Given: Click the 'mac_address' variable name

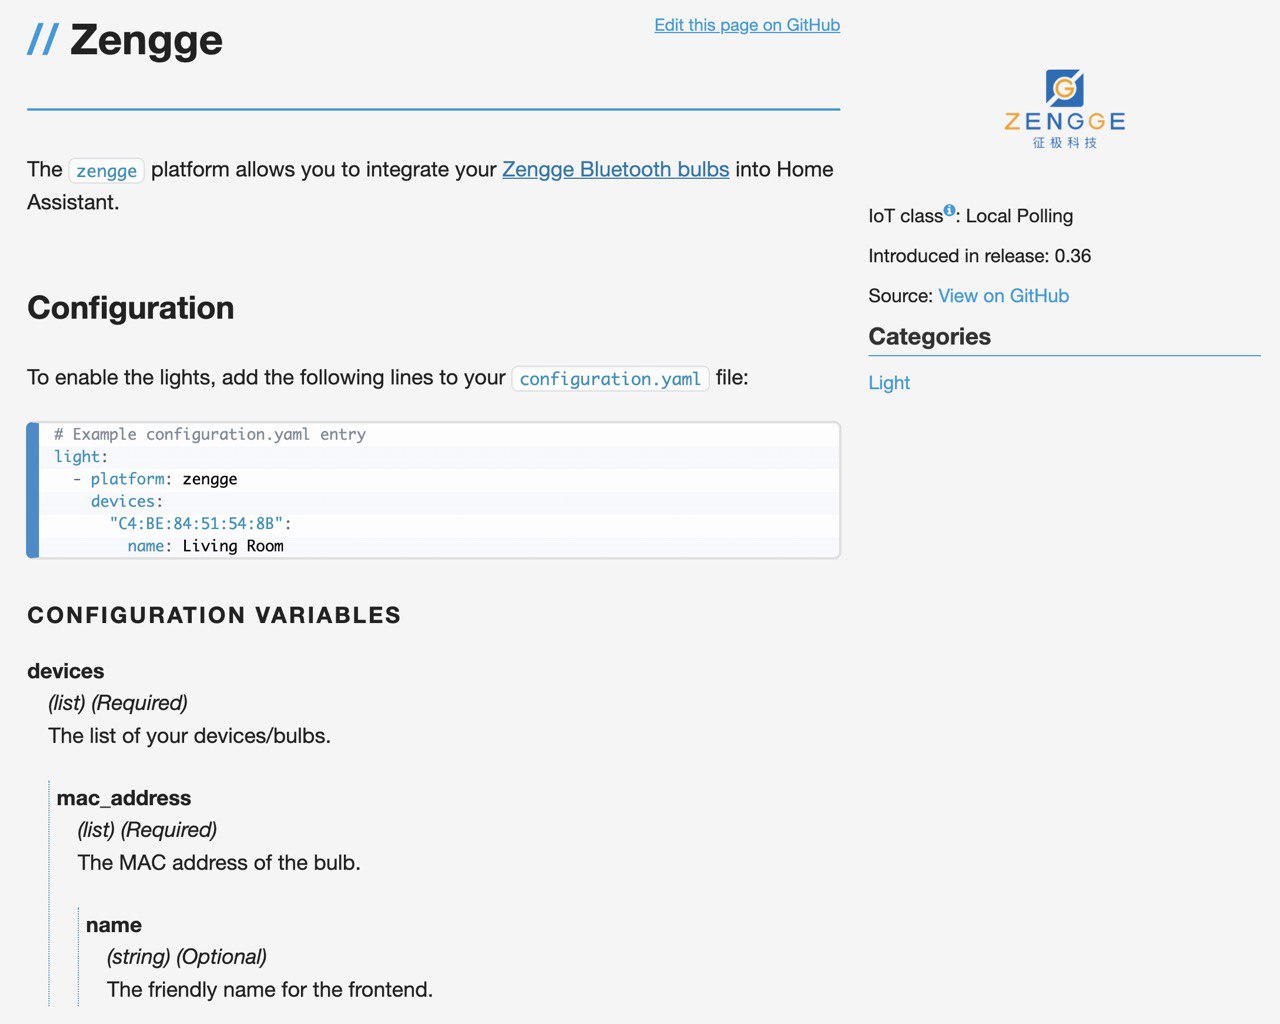Looking at the screenshot, I should point(124,798).
